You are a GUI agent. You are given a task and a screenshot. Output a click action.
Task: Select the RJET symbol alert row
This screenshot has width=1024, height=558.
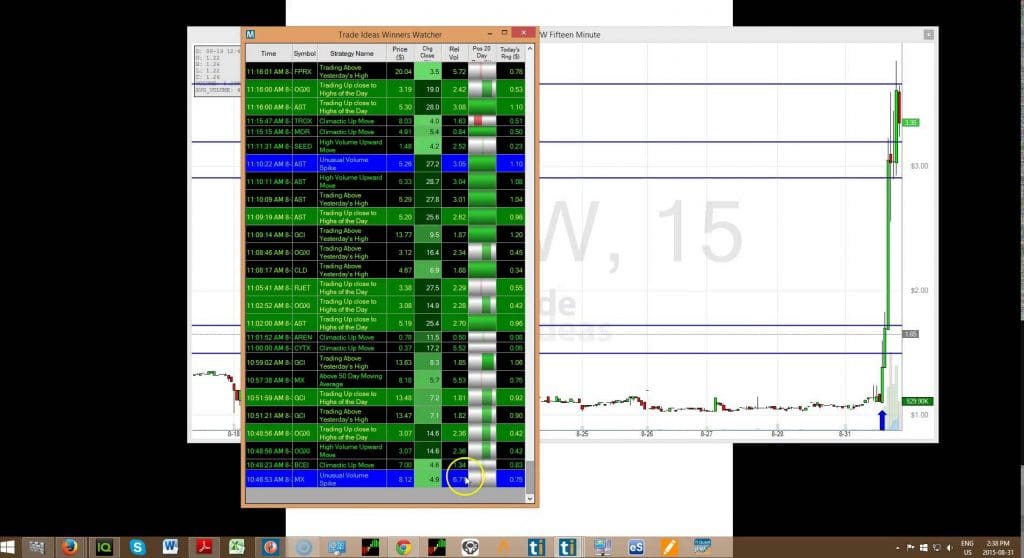point(385,287)
